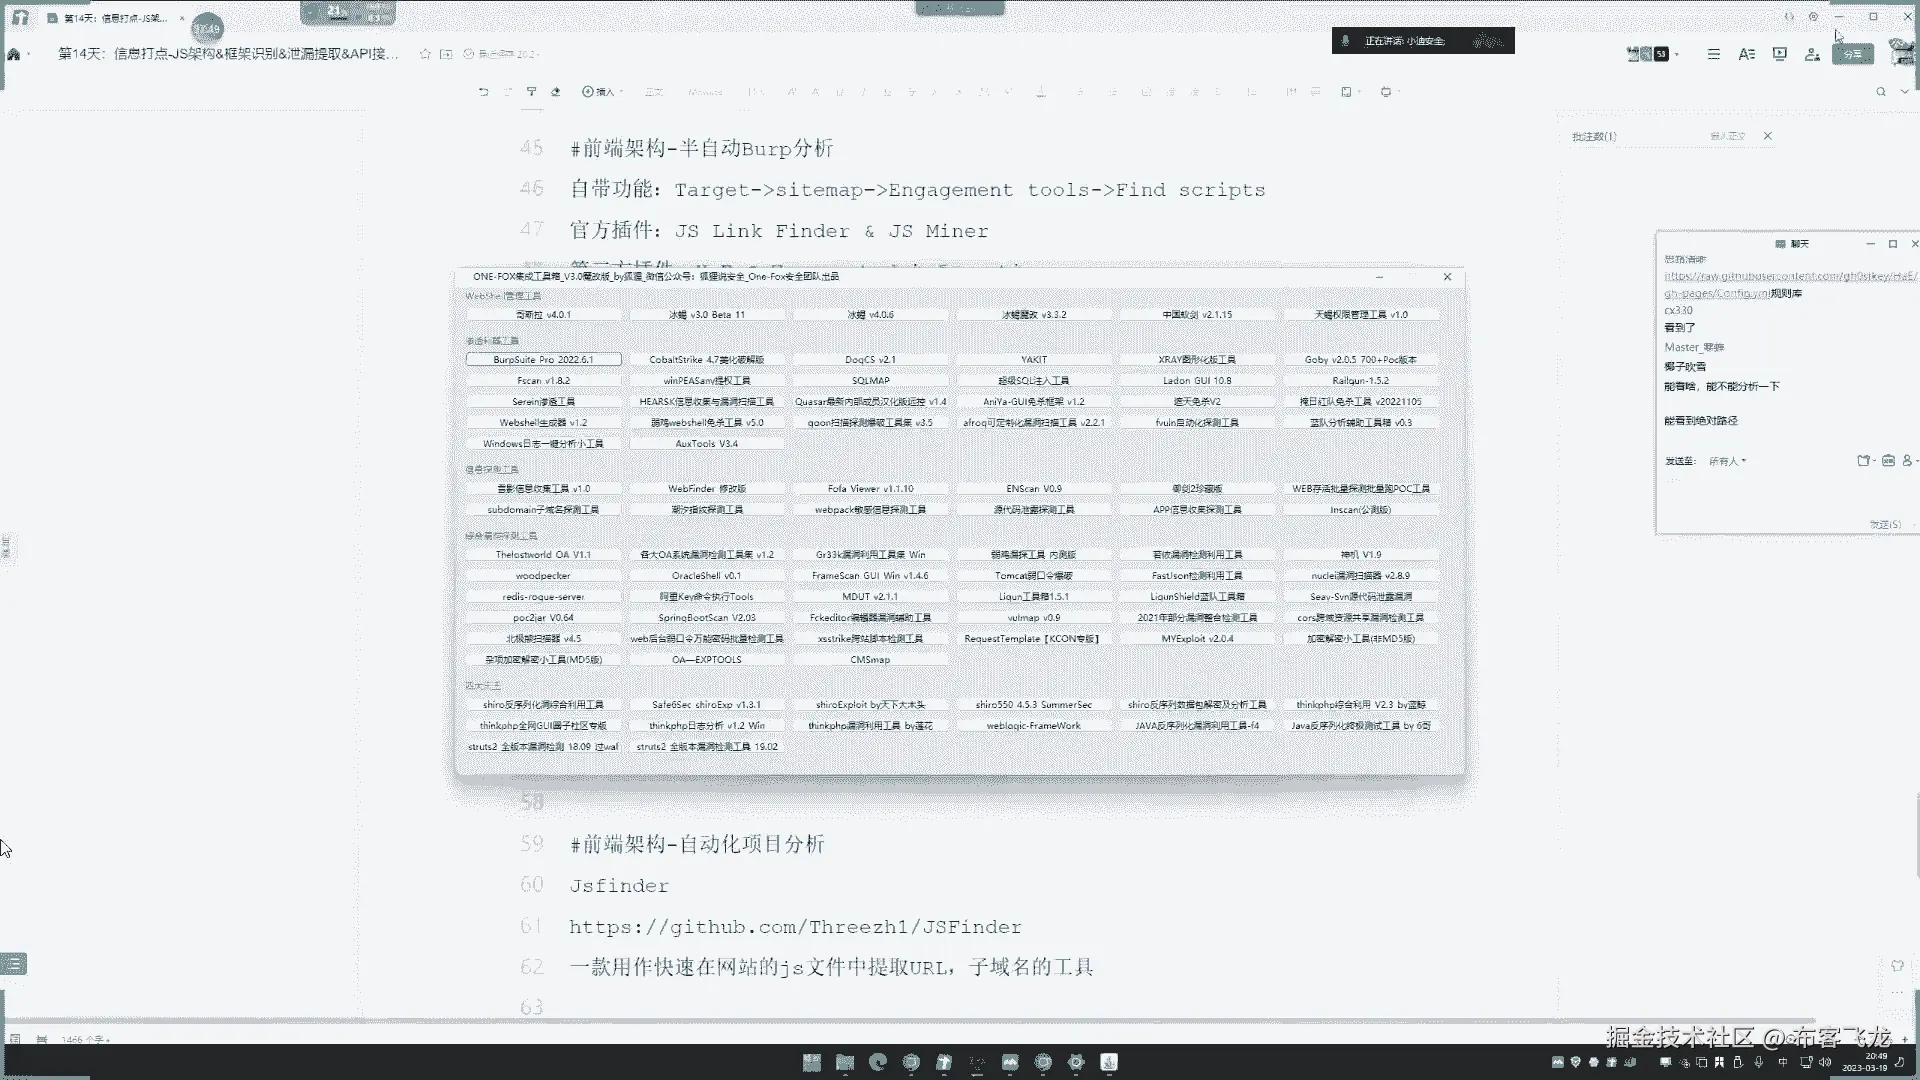Click the eraser clear-format icon
This screenshot has width=1920, height=1080.
click(556, 92)
